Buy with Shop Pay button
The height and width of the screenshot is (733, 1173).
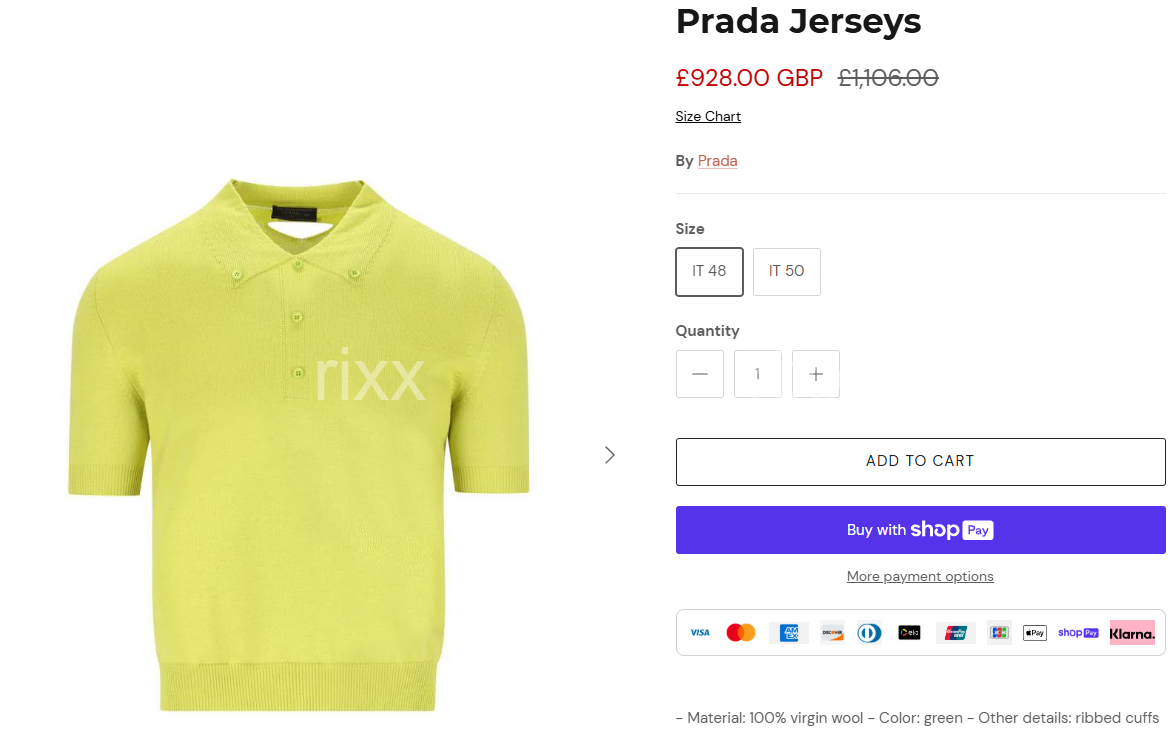920,530
